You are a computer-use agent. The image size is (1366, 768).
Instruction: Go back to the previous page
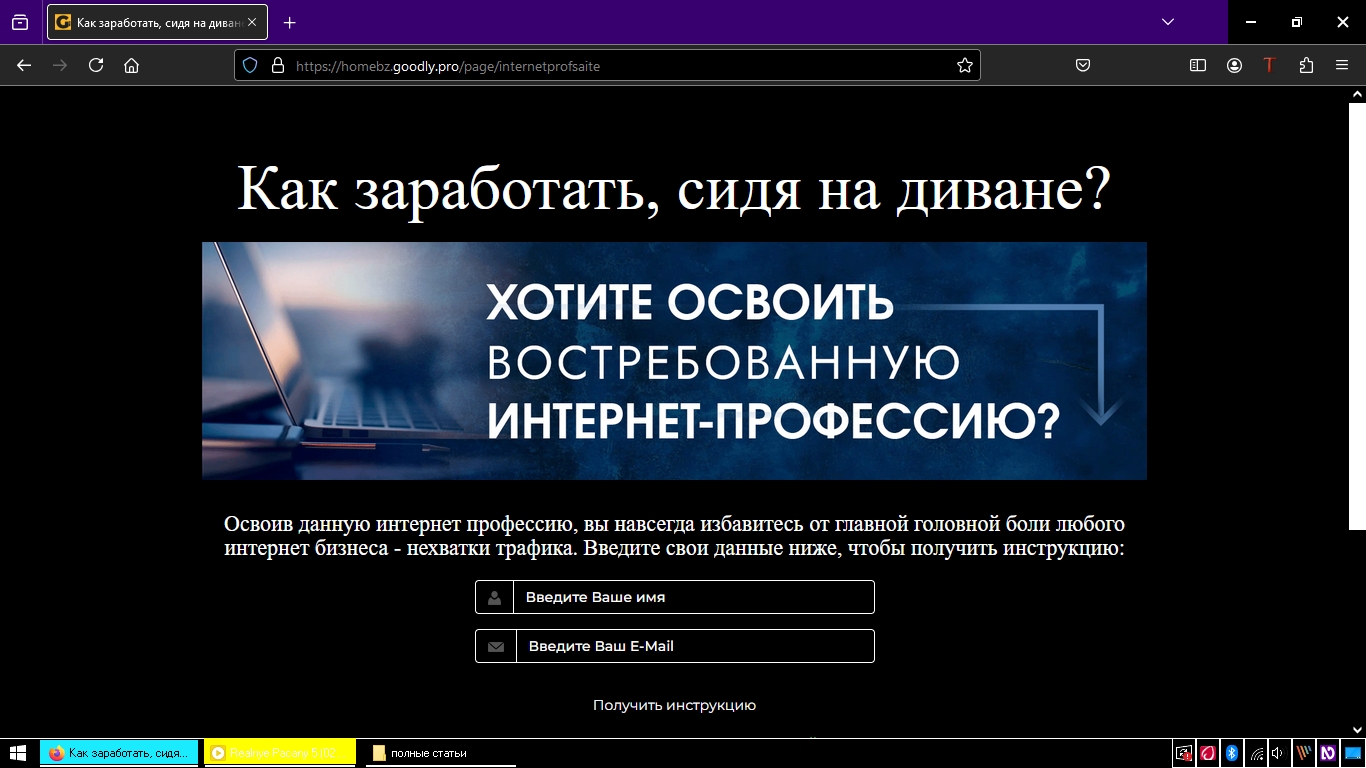24,65
